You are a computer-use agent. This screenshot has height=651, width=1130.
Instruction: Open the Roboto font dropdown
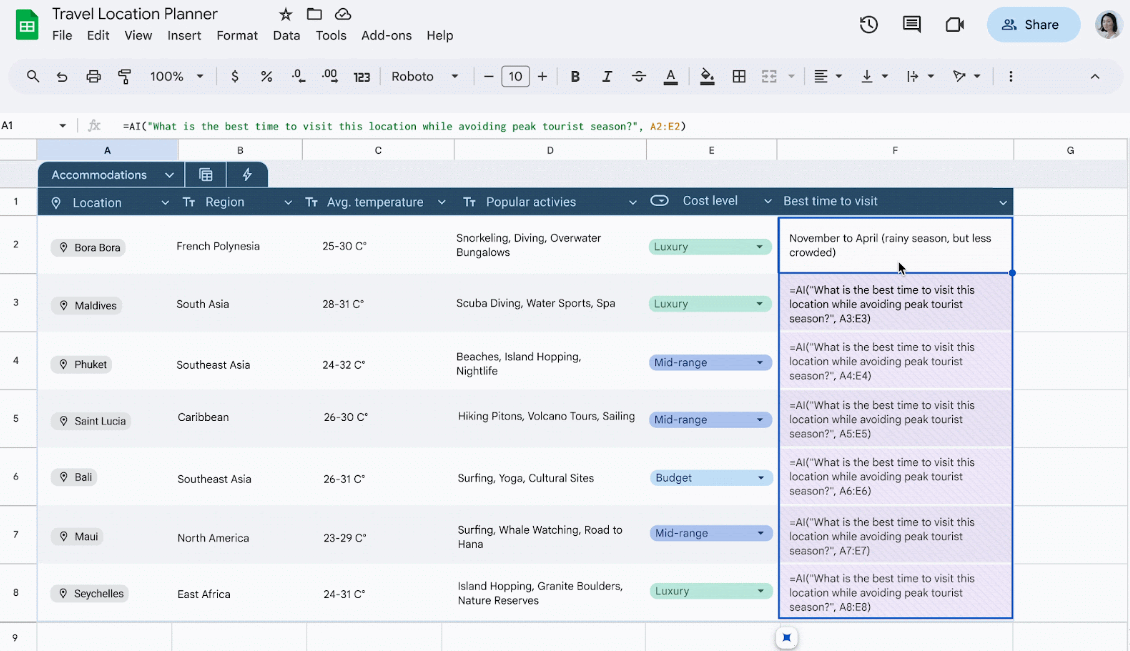[x=425, y=77]
